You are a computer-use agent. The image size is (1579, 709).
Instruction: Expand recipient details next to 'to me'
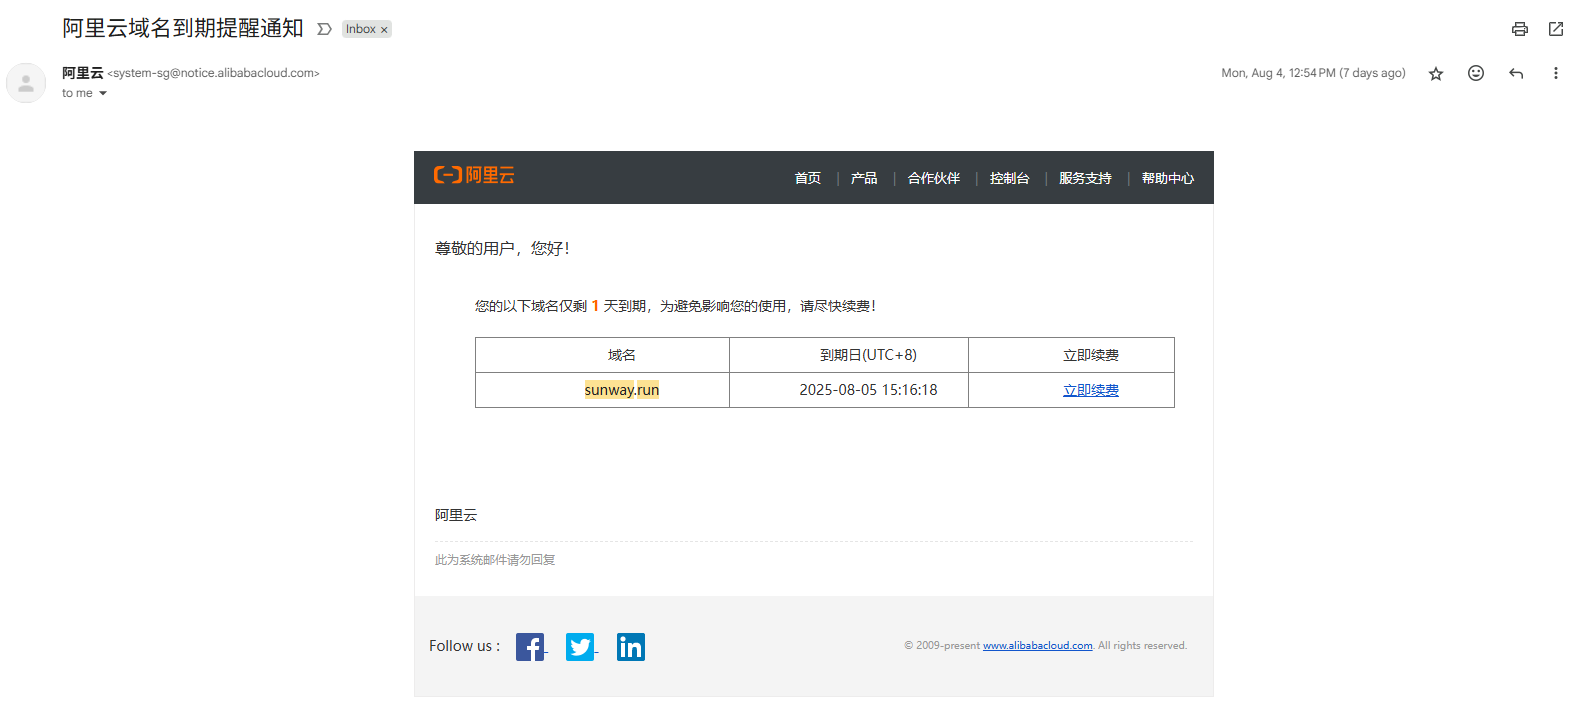pos(102,94)
